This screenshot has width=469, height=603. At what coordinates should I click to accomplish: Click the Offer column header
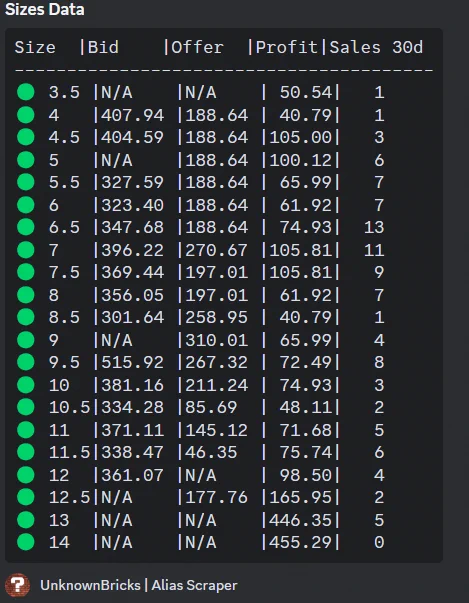[x=197, y=48]
